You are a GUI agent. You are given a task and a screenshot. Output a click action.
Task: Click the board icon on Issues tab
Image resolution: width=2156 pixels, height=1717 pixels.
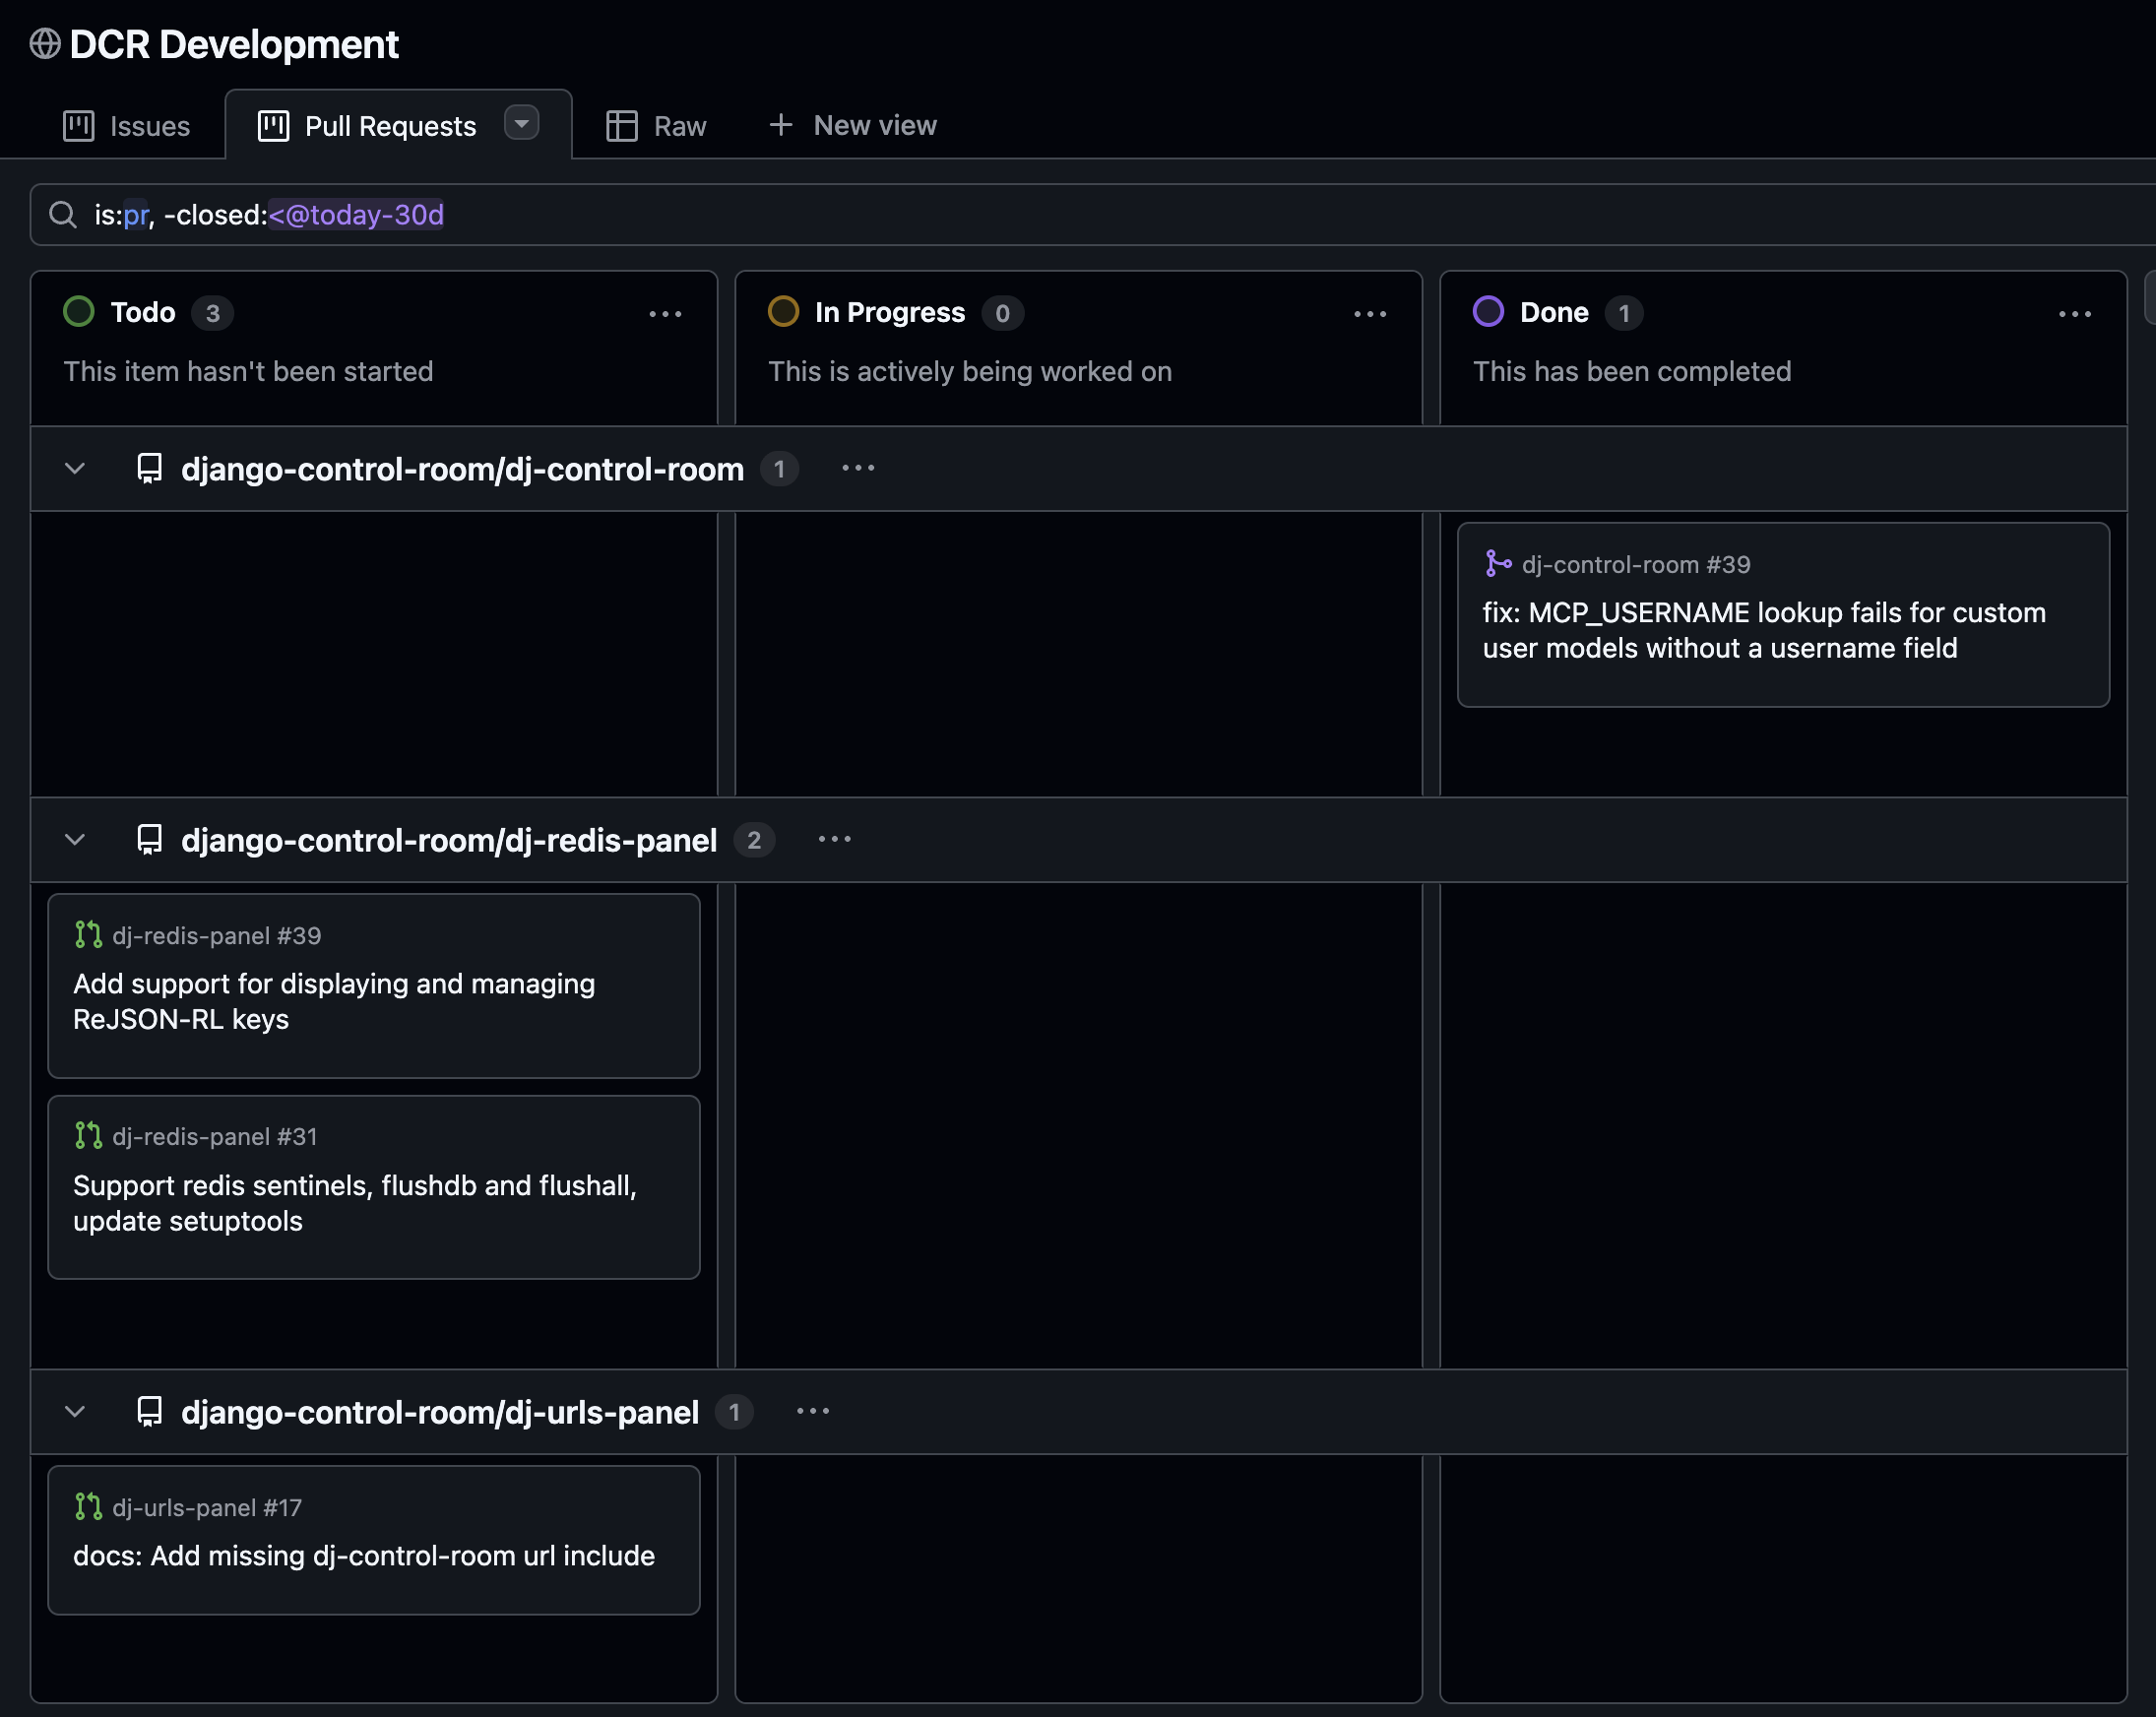point(79,126)
